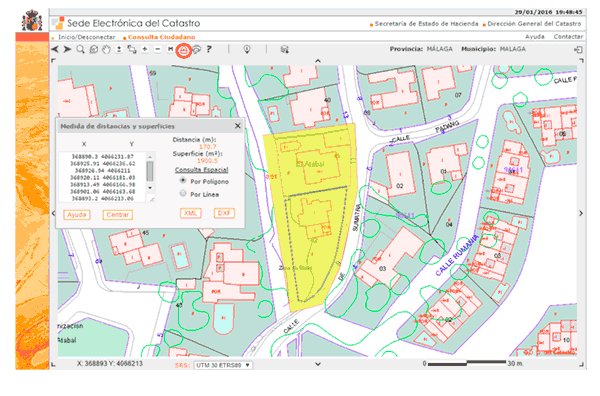Open the SRS UTM 30 ETRS89 dropdown
Image resolution: width=600 pixels, height=396 pixels.
pos(223,365)
